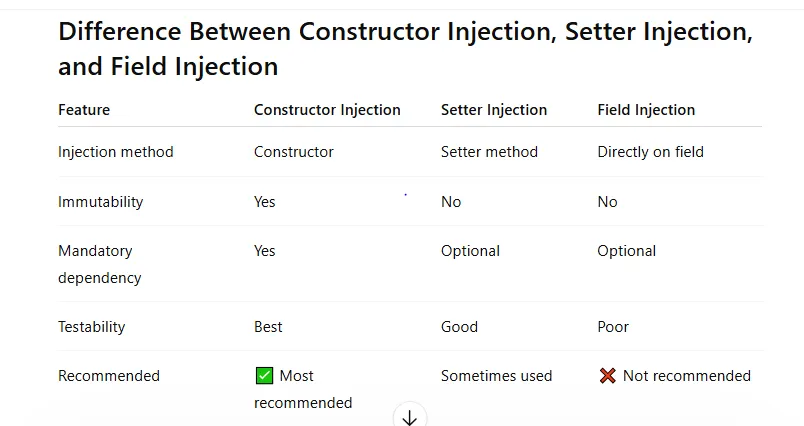Click the Setter method cell
The width and height of the screenshot is (804, 426).
(x=489, y=152)
